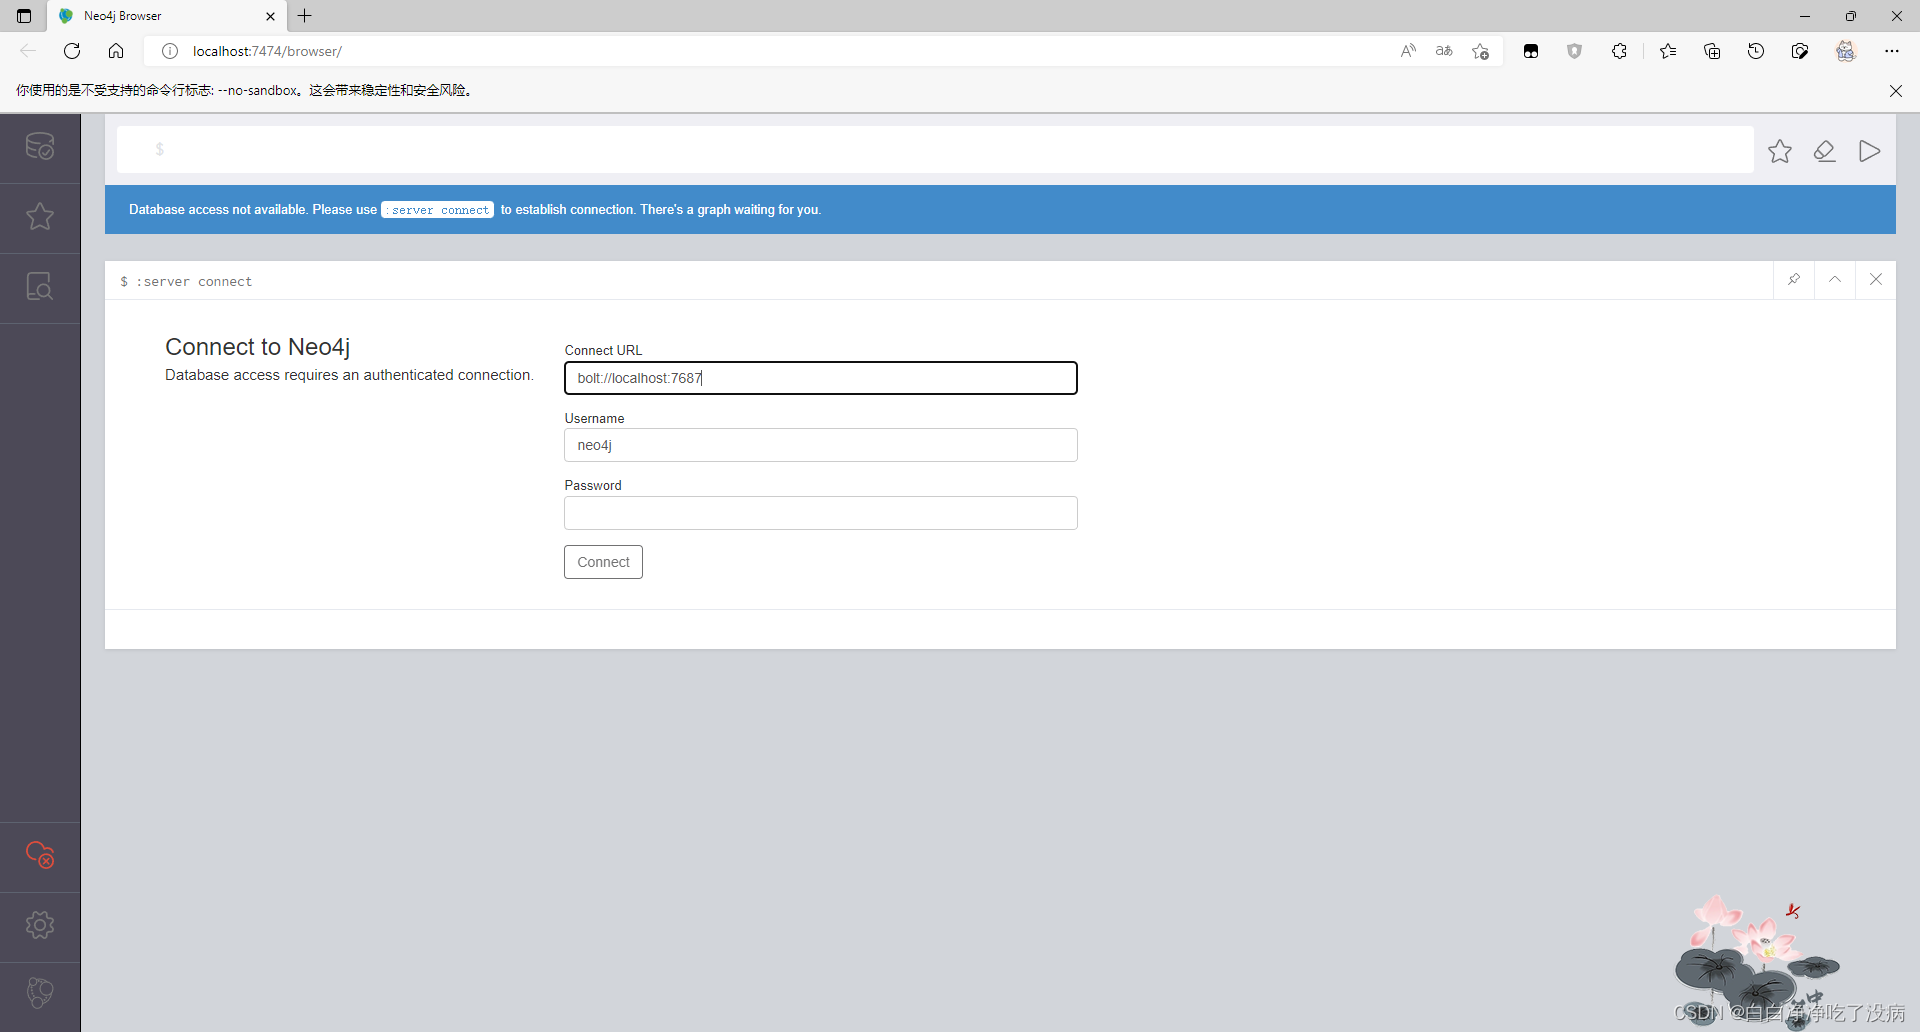The image size is (1920, 1032).
Task: Open the dark square extension icon
Action: tap(1531, 51)
